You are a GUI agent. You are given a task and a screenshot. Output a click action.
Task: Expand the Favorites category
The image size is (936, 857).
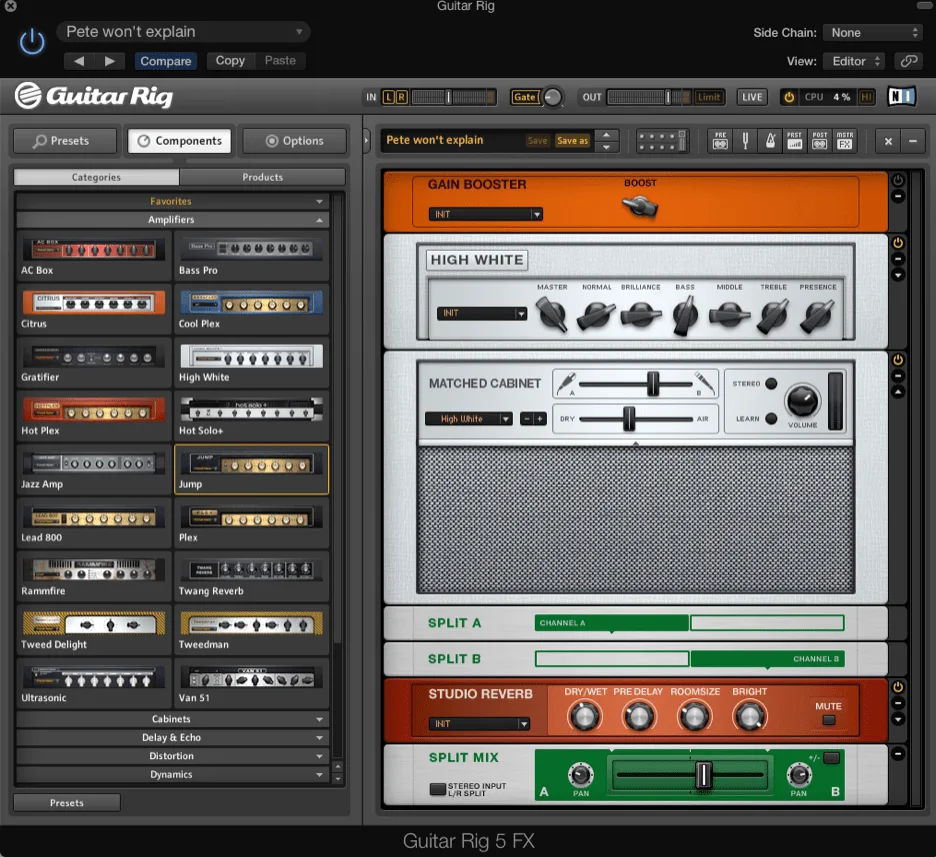[x=172, y=201]
